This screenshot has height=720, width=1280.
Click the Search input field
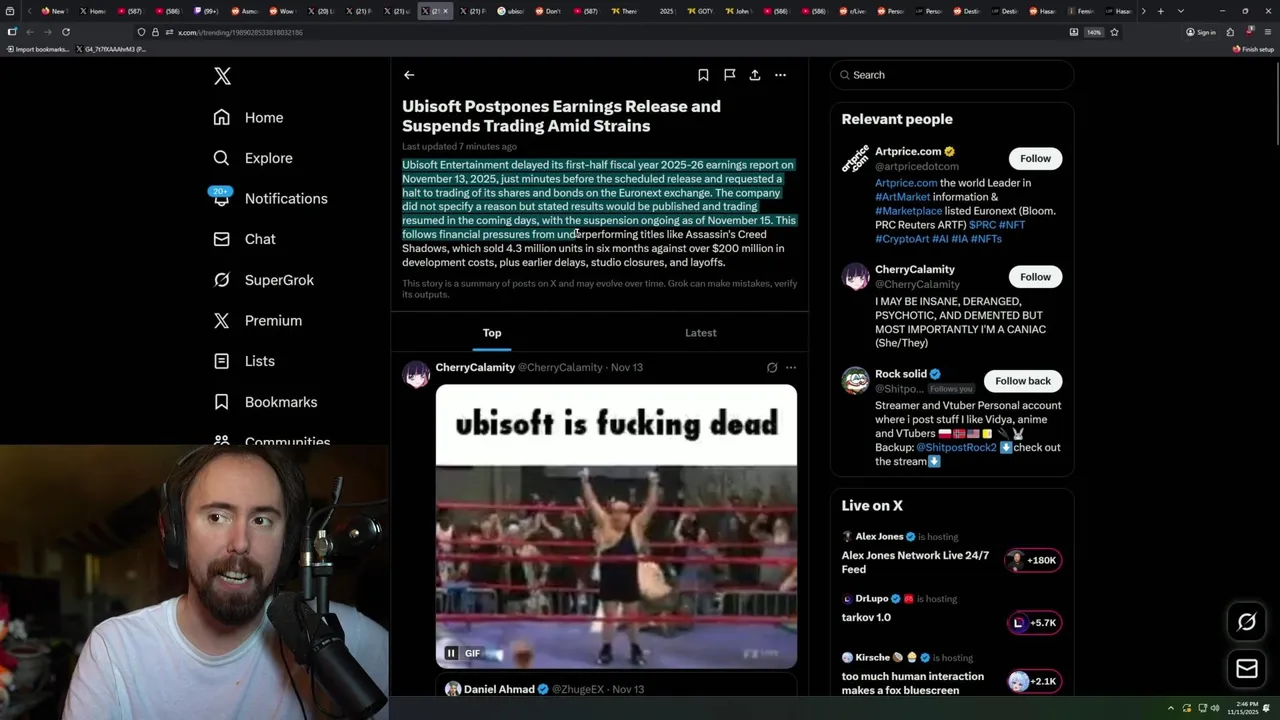pyautogui.click(x=952, y=75)
